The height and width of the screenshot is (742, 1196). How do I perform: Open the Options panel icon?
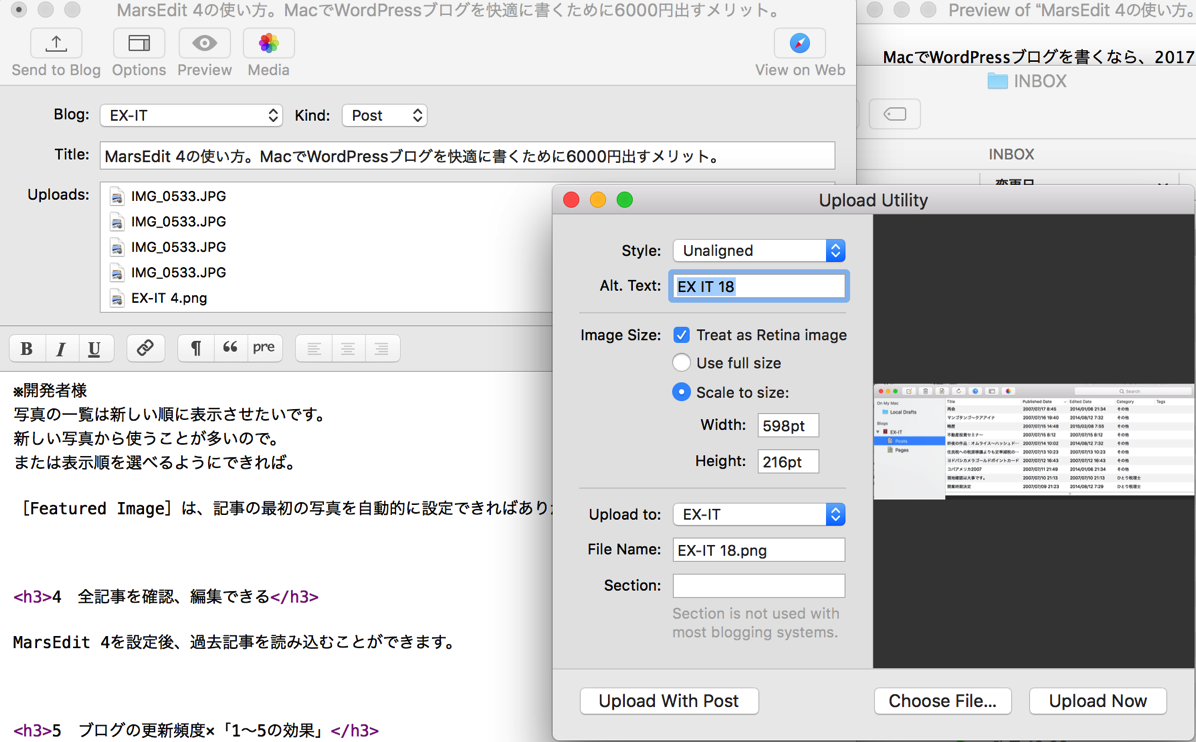pyautogui.click(x=139, y=43)
